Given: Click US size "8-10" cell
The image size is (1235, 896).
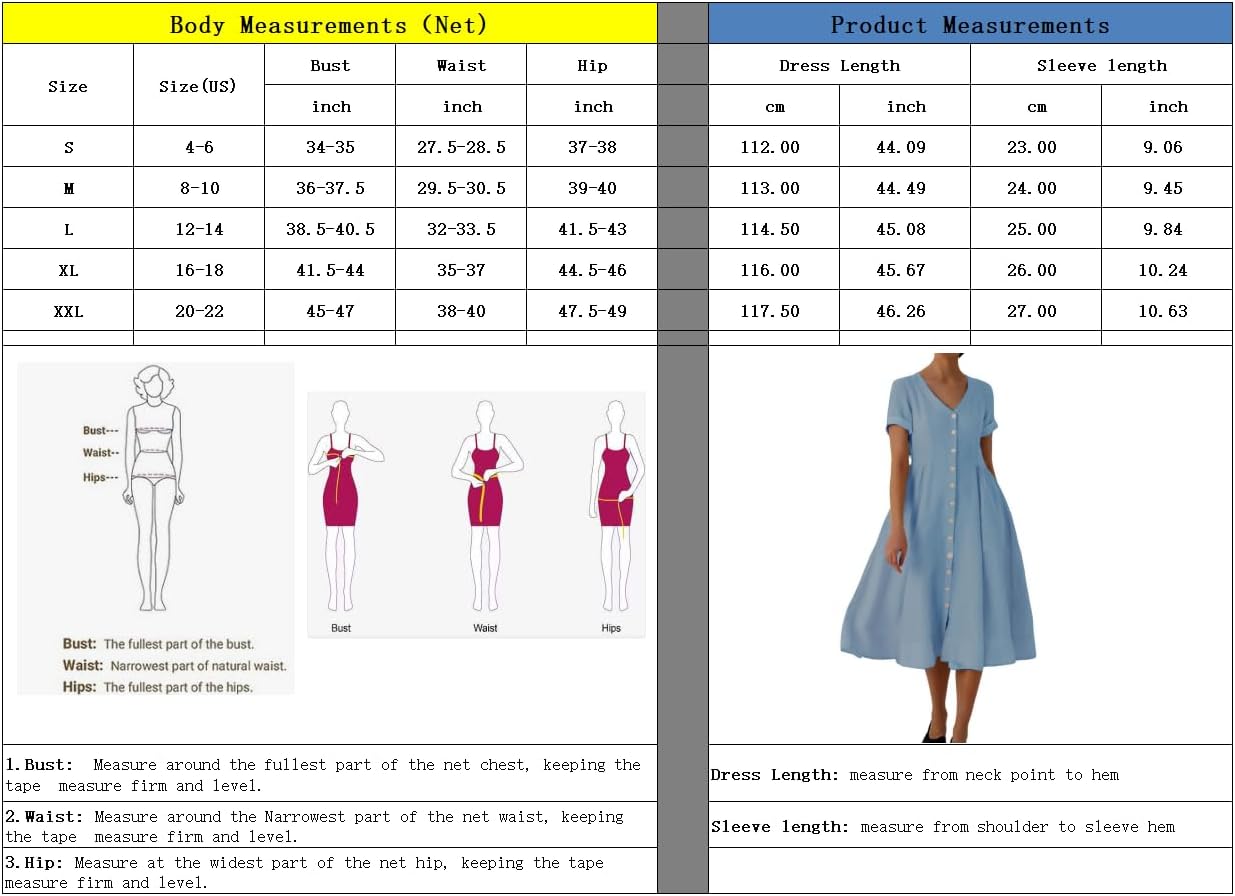Looking at the screenshot, I should (x=198, y=188).
